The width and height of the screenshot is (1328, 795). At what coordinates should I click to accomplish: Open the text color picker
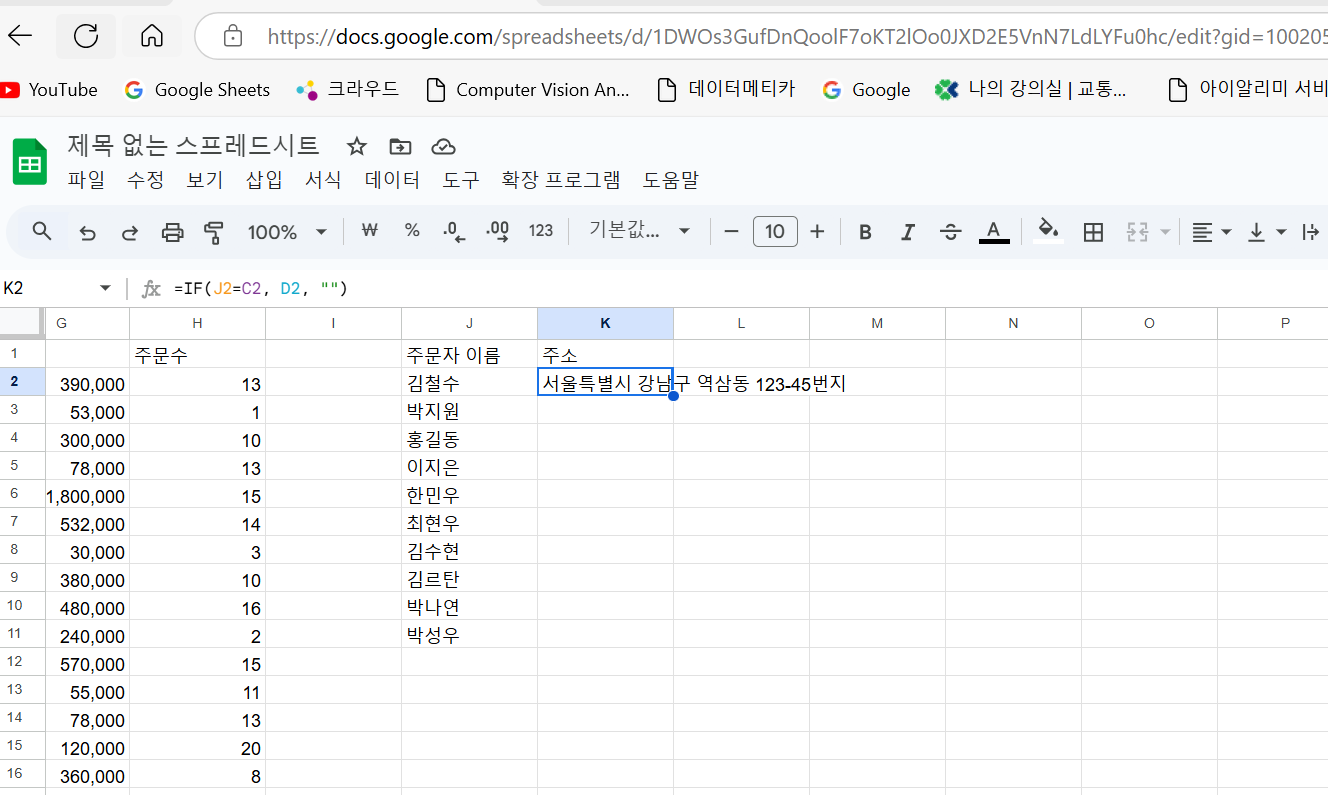coord(993,232)
